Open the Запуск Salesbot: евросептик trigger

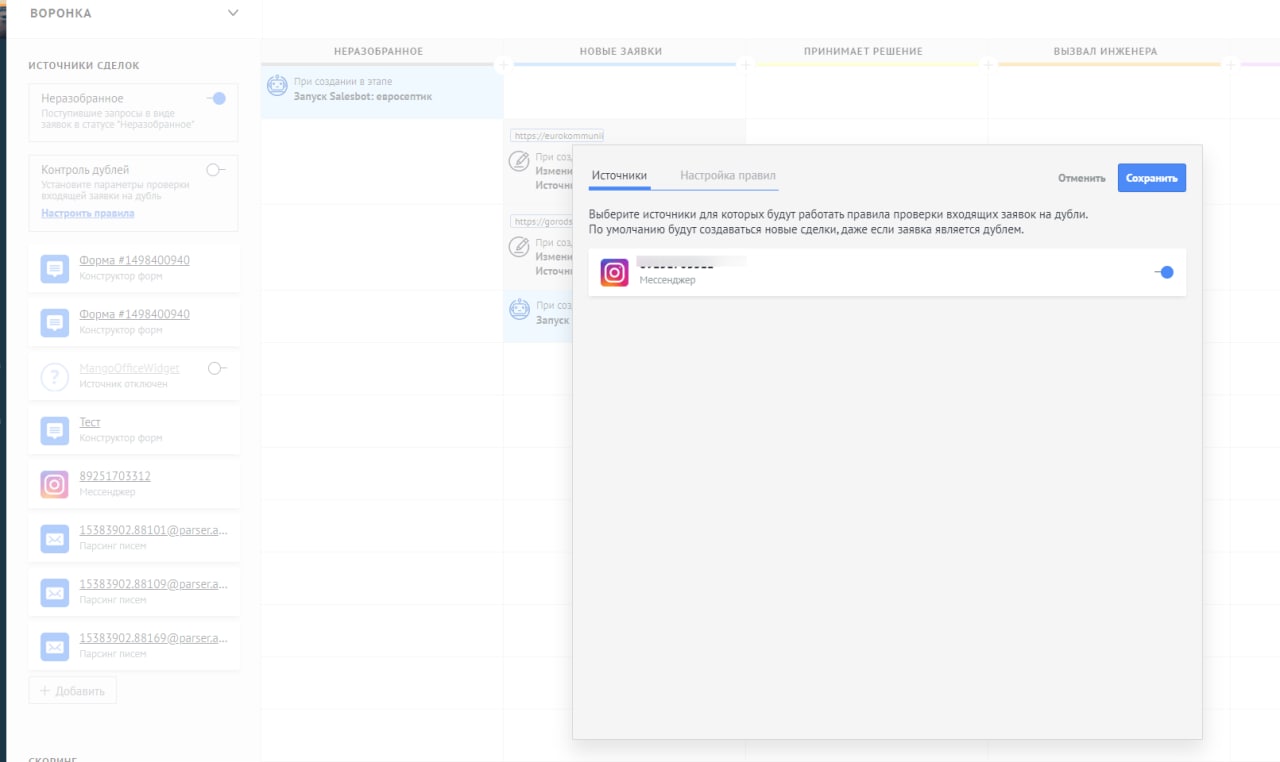coord(363,96)
